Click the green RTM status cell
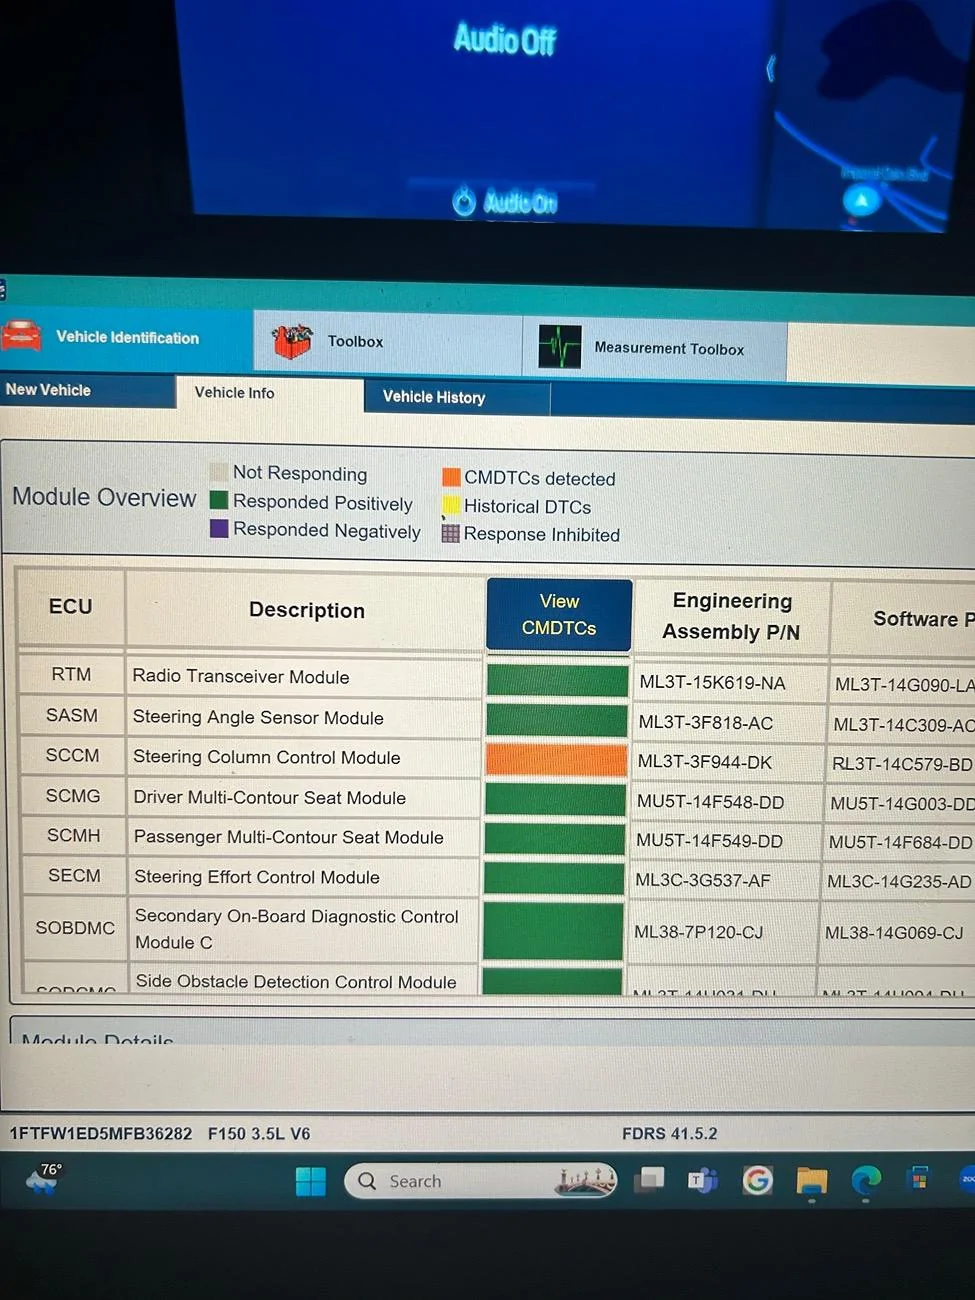 coord(557,681)
